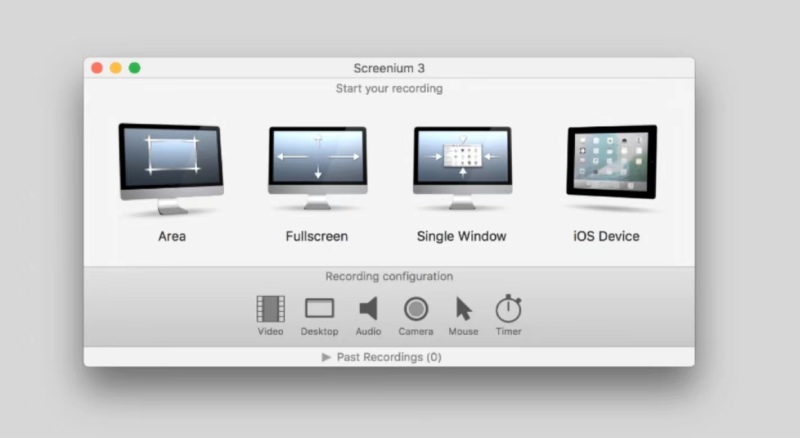The height and width of the screenshot is (438, 800).
Task: Open Camera configuration circle icon
Action: point(416,309)
